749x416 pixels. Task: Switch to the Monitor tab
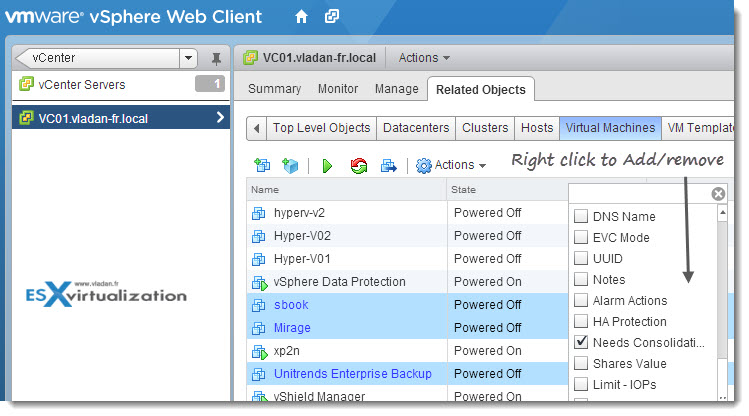click(x=338, y=89)
